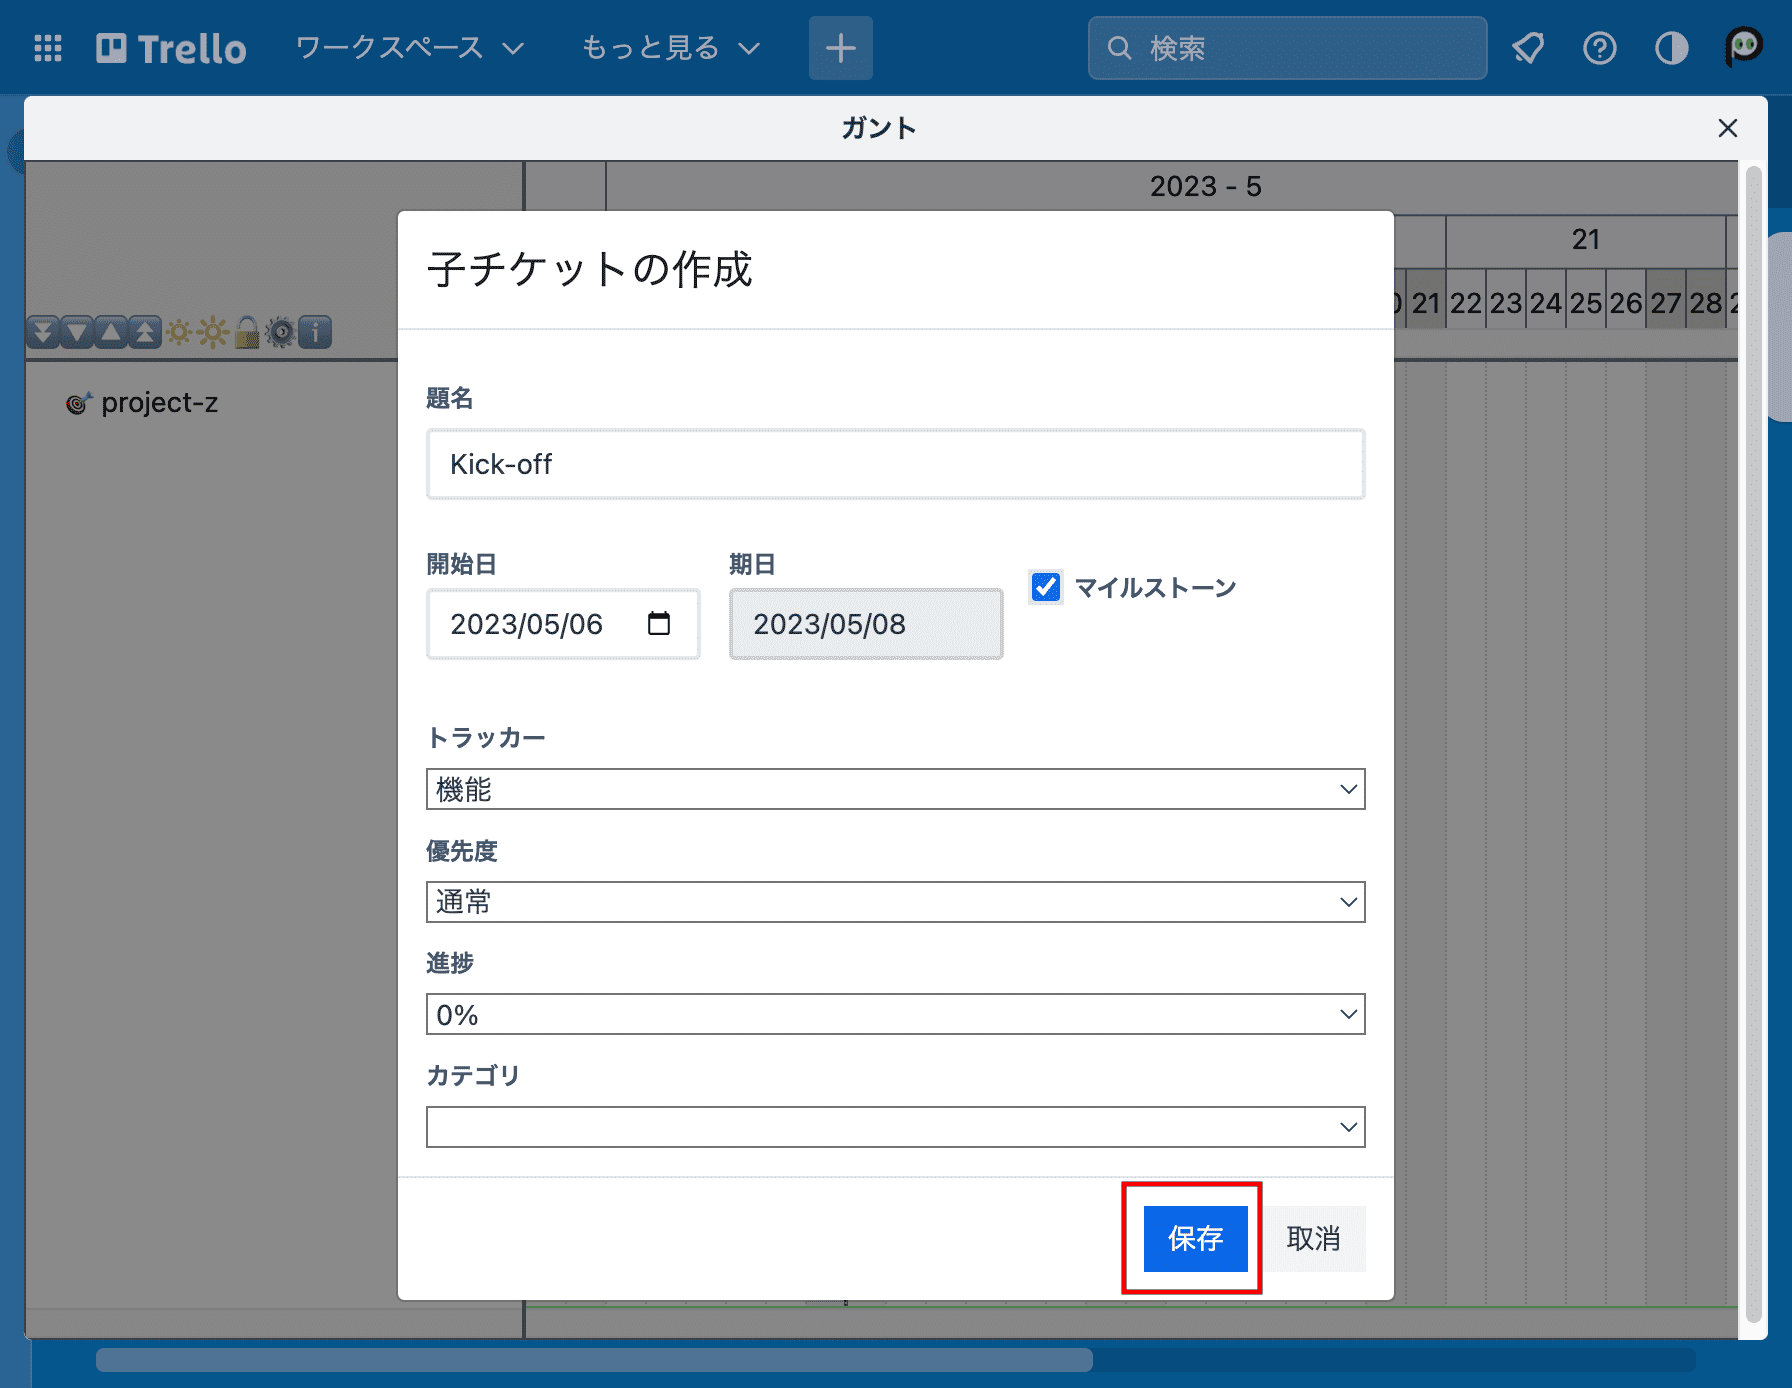Screen dimensions: 1792x1388
Task: Cancel the dialog using 取消
Action: [1314, 1239]
